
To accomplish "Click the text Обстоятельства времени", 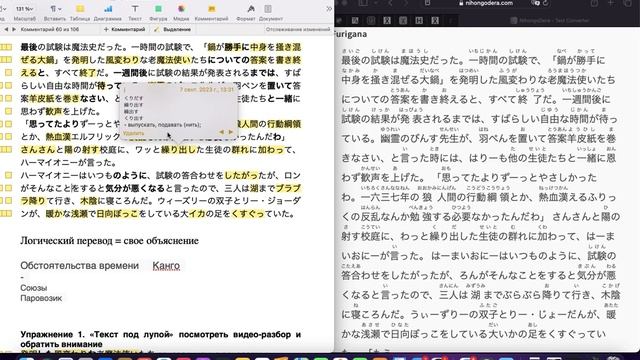I will pos(80,266).
